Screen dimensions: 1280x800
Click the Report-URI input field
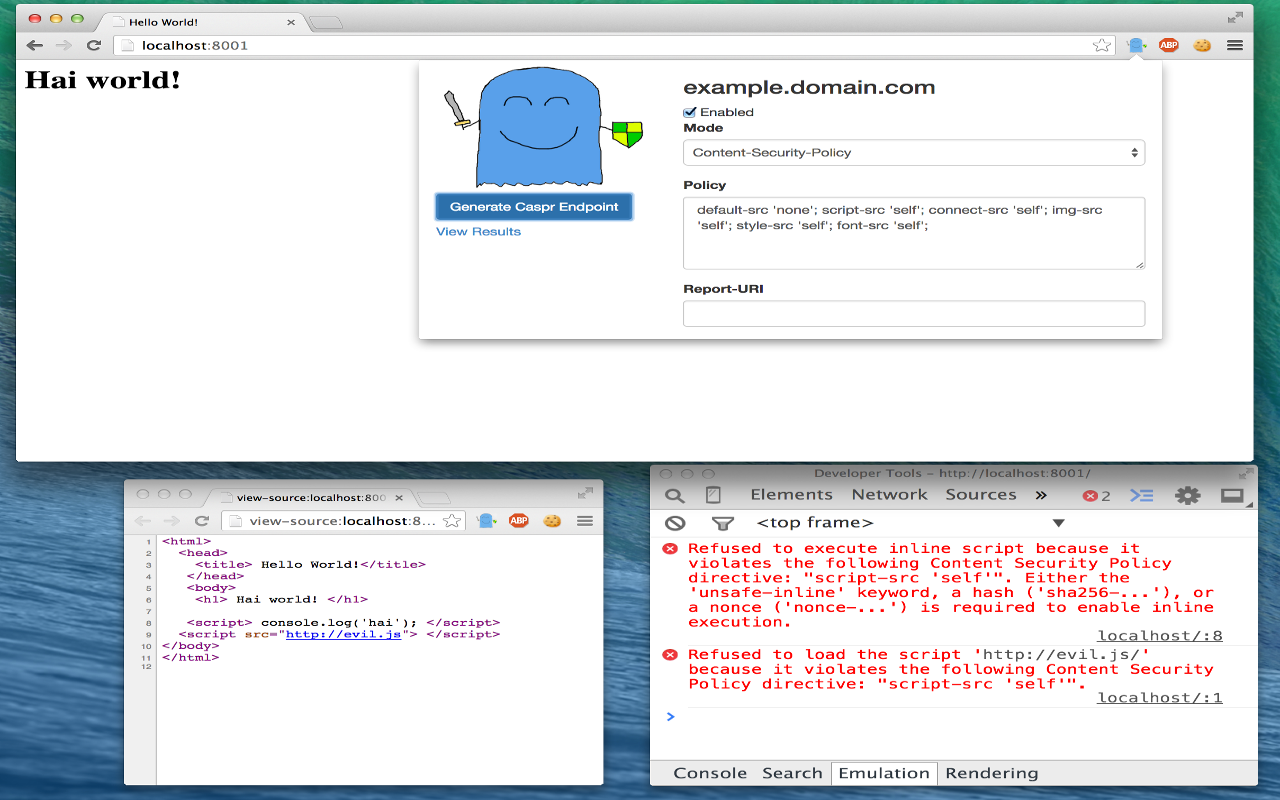914,314
